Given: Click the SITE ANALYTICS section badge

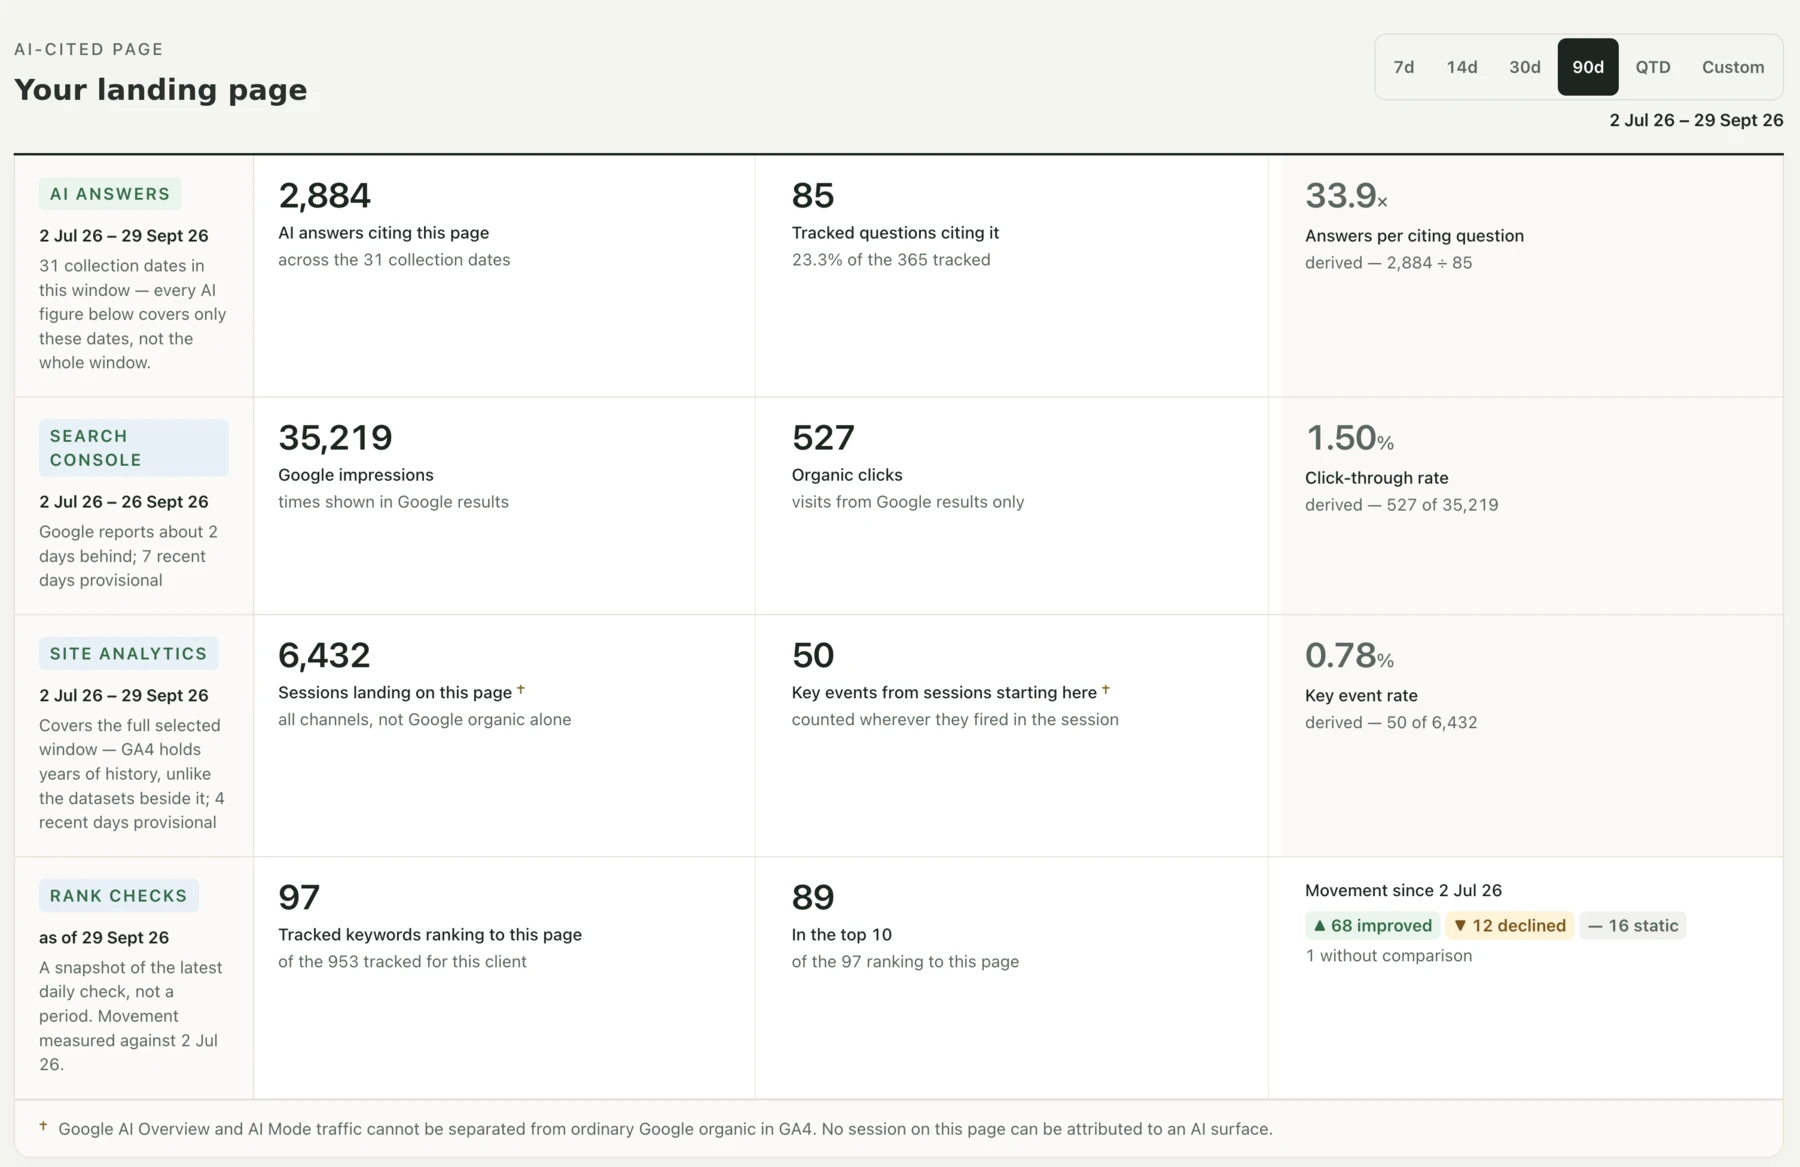Looking at the screenshot, I should coord(128,654).
